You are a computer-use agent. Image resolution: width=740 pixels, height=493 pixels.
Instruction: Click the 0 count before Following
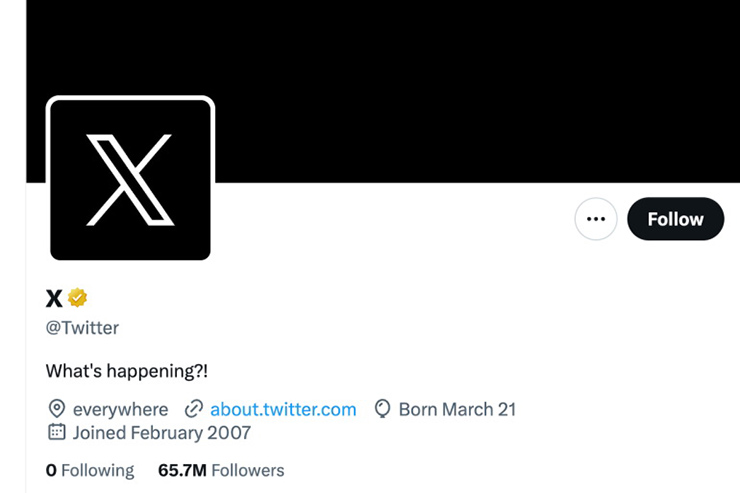tap(51, 470)
